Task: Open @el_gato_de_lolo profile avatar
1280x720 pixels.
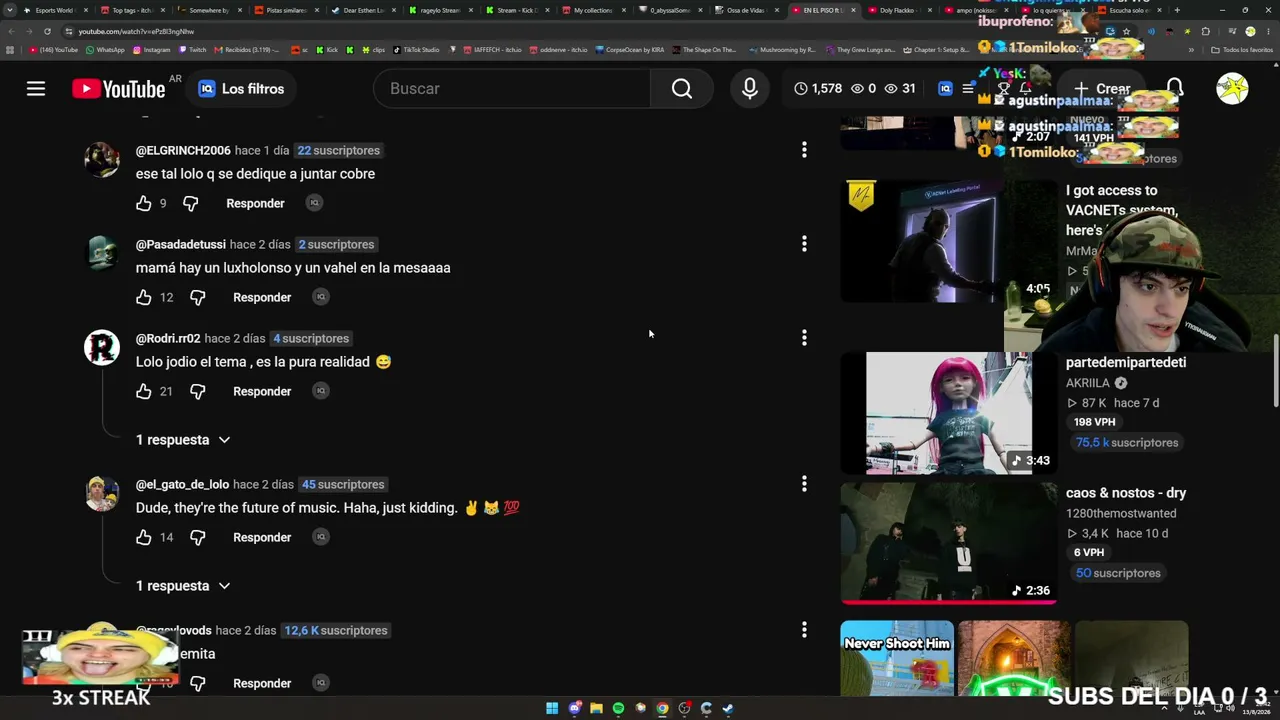Action: pyautogui.click(x=102, y=494)
